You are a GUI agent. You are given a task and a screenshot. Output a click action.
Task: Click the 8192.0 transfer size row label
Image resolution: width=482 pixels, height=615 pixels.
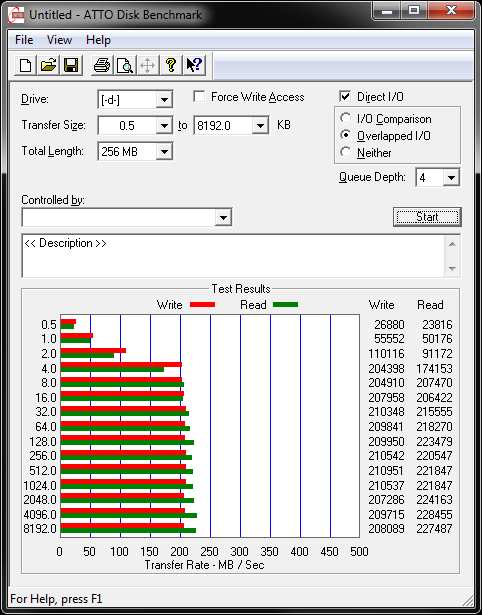[x=40, y=528]
